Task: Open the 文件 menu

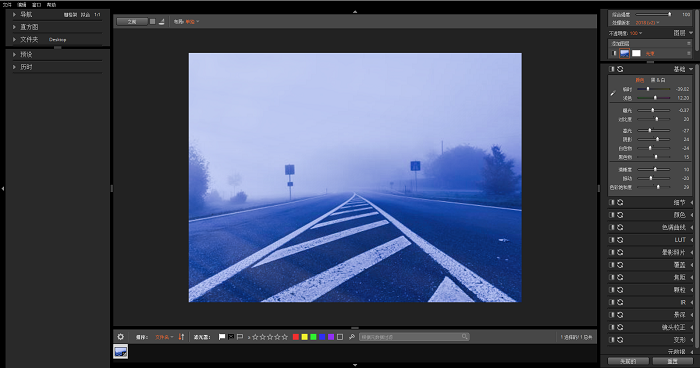Action: click(7, 4)
